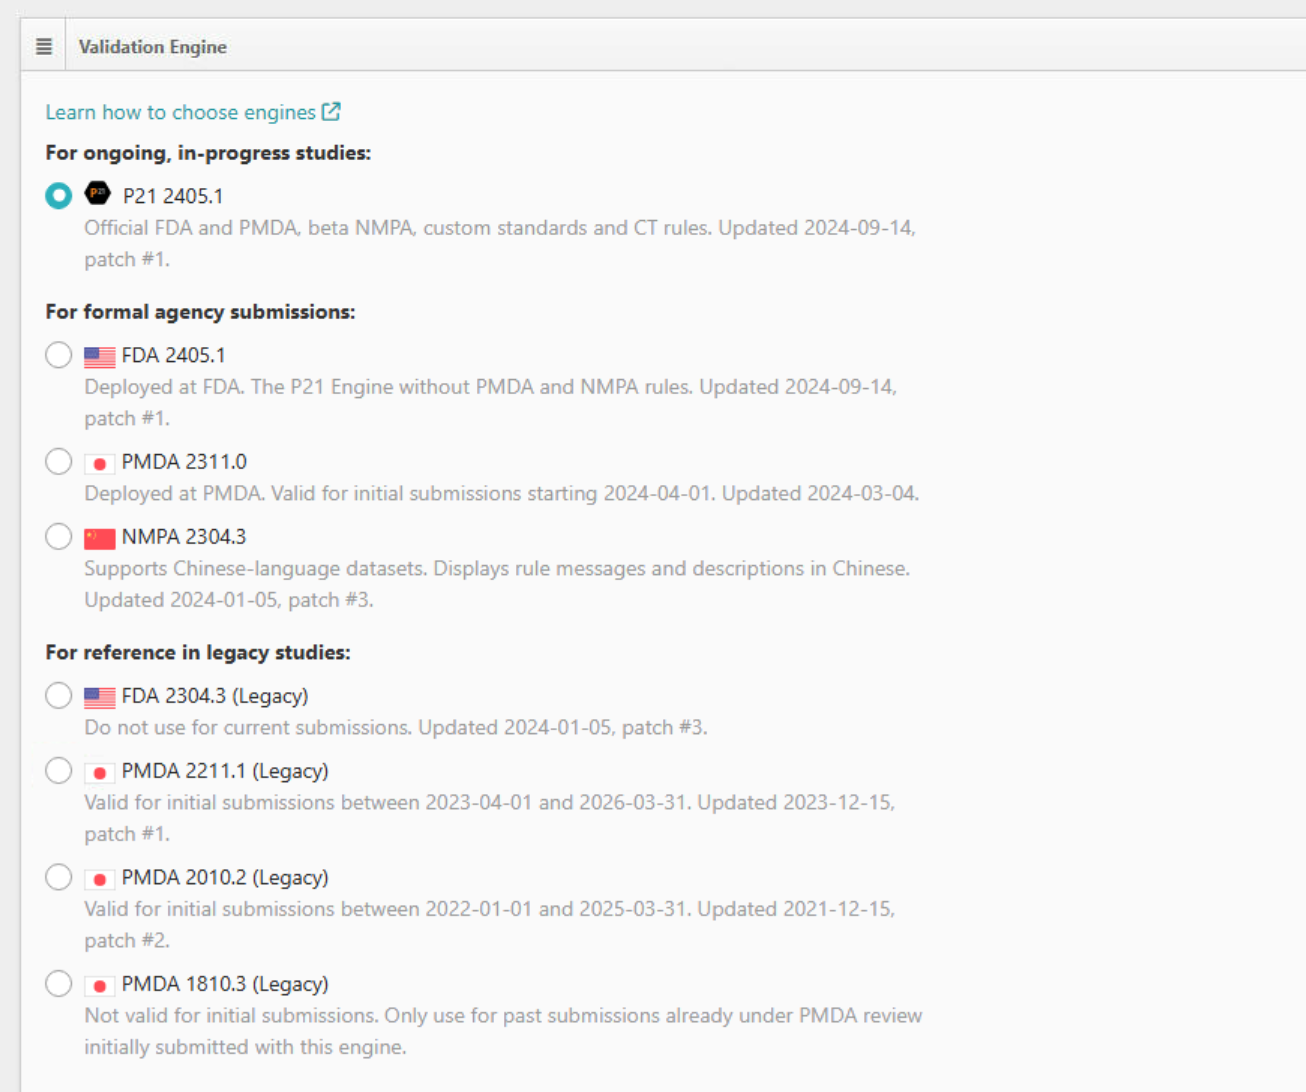1306x1092 pixels.
Task: Click the 'Official FDA and PMDA, beta NMPA' description
Action: click(x=500, y=243)
